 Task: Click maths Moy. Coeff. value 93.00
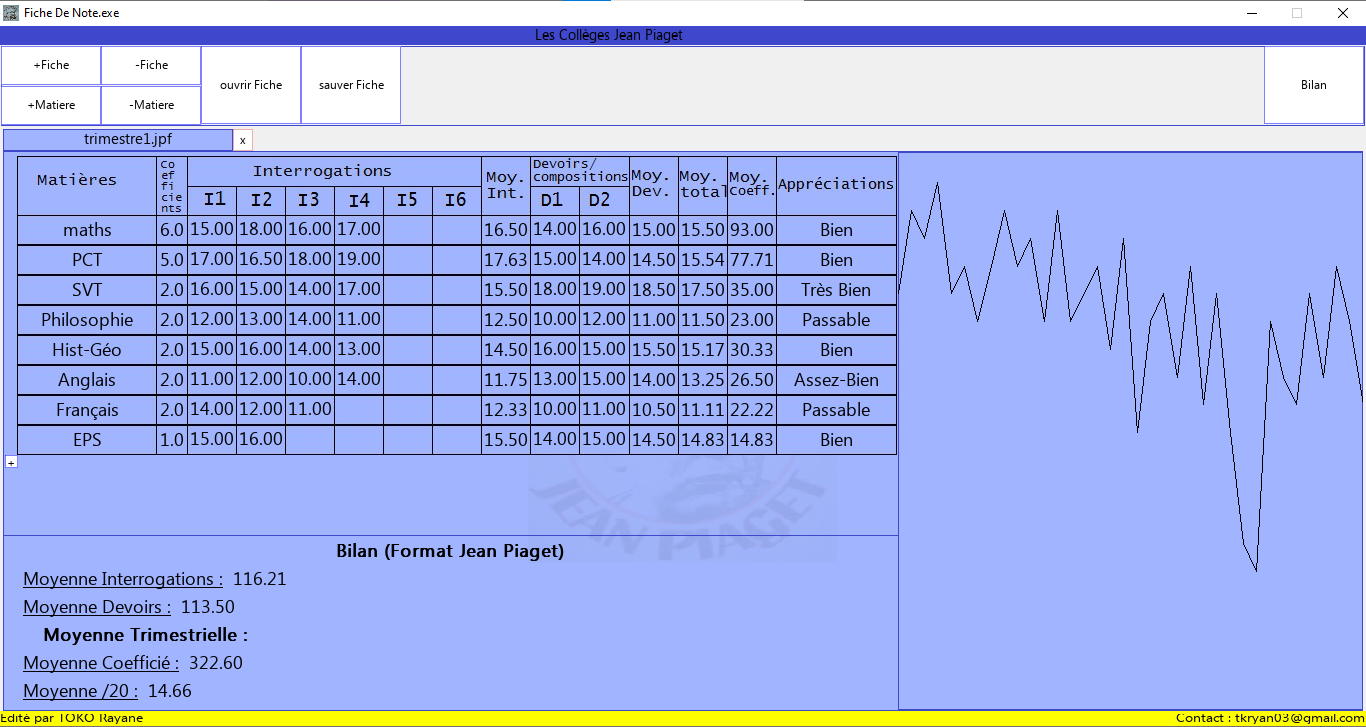coord(752,230)
